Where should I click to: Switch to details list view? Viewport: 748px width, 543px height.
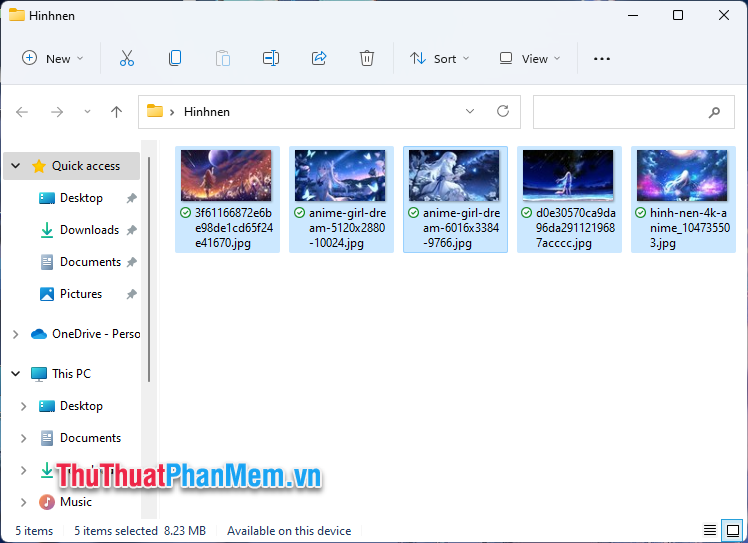coord(710,530)
